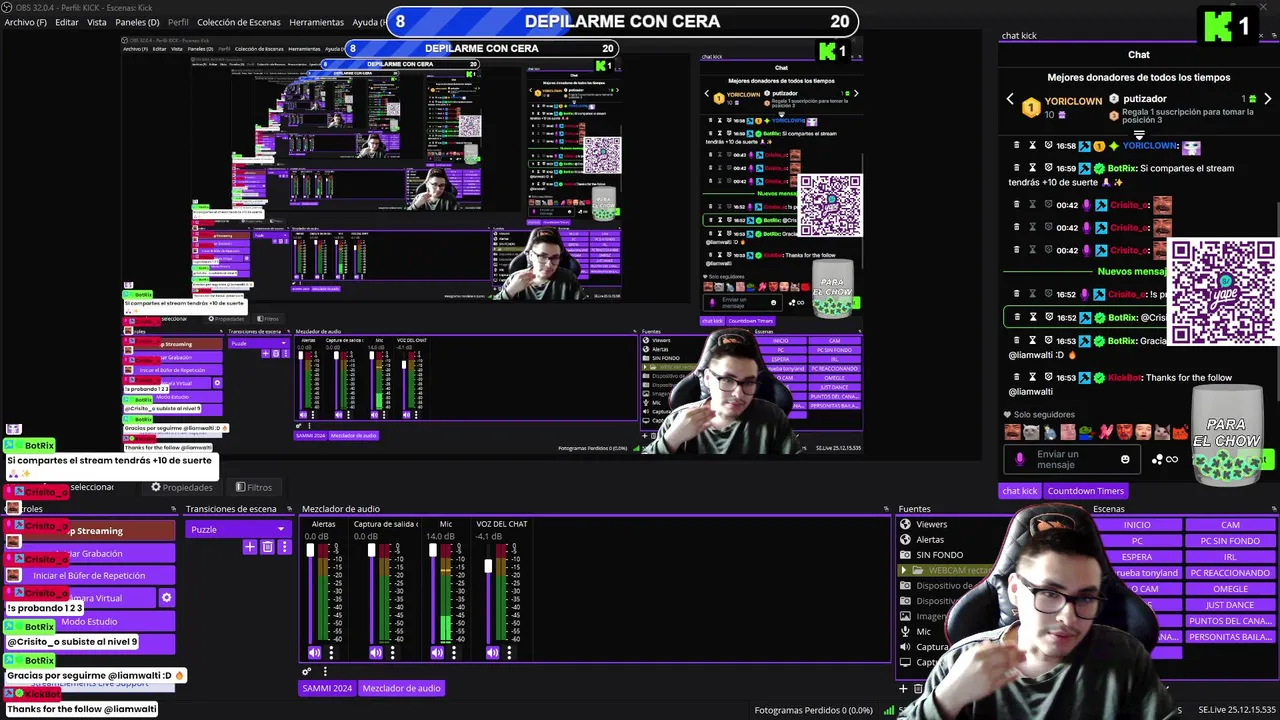Ban YORICLOWN from the 16:58 message
This screenshot has width=1280, height=720.
(x=1048, y=146)
